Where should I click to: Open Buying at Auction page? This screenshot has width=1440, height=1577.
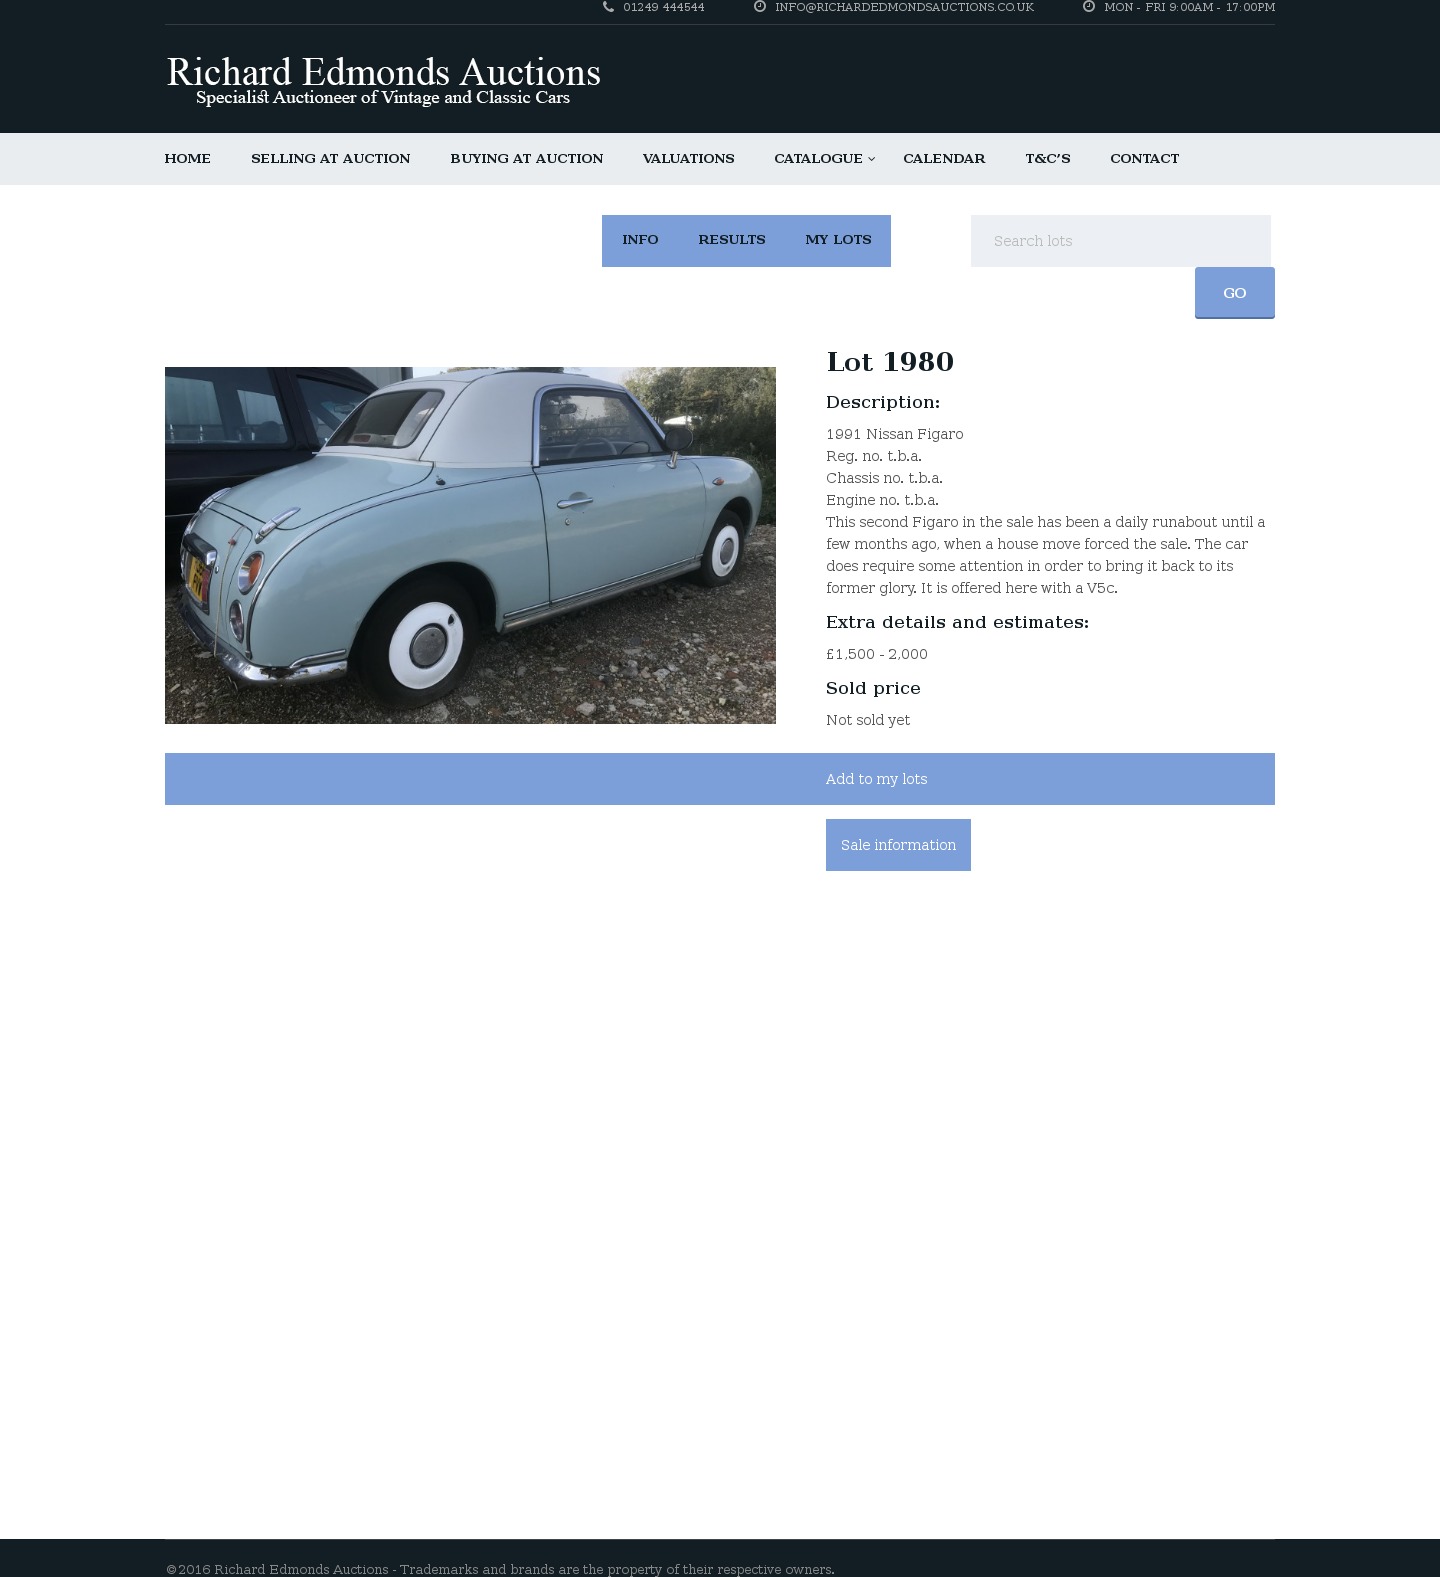[526, 159]
